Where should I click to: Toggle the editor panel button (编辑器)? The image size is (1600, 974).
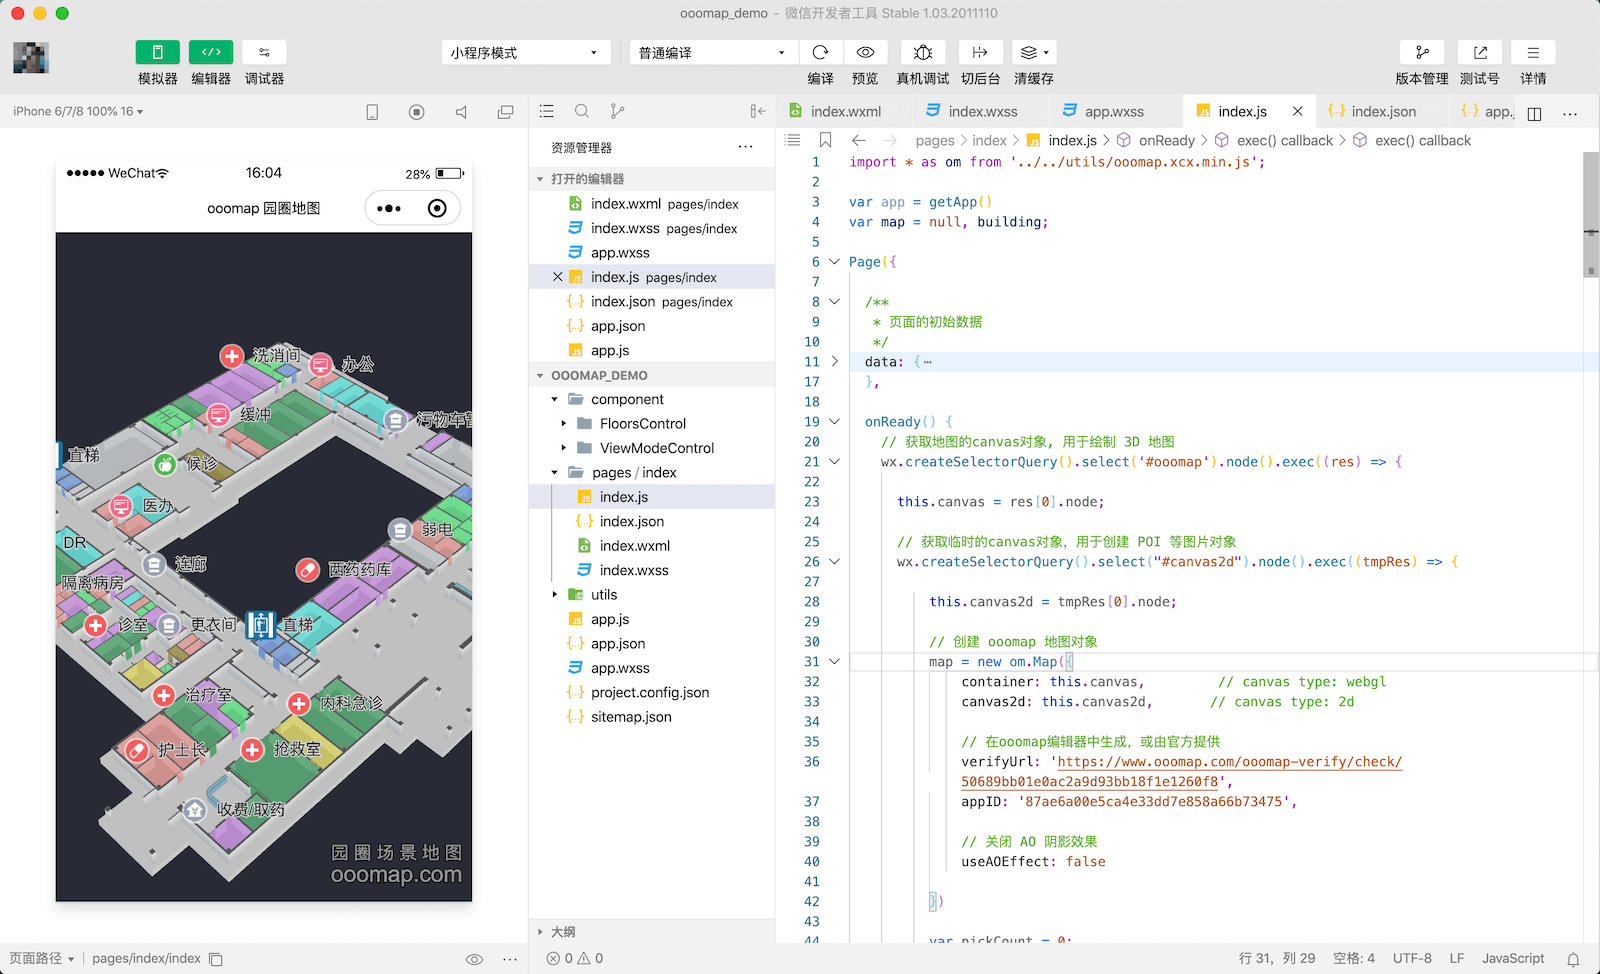(x=211, y=53)
